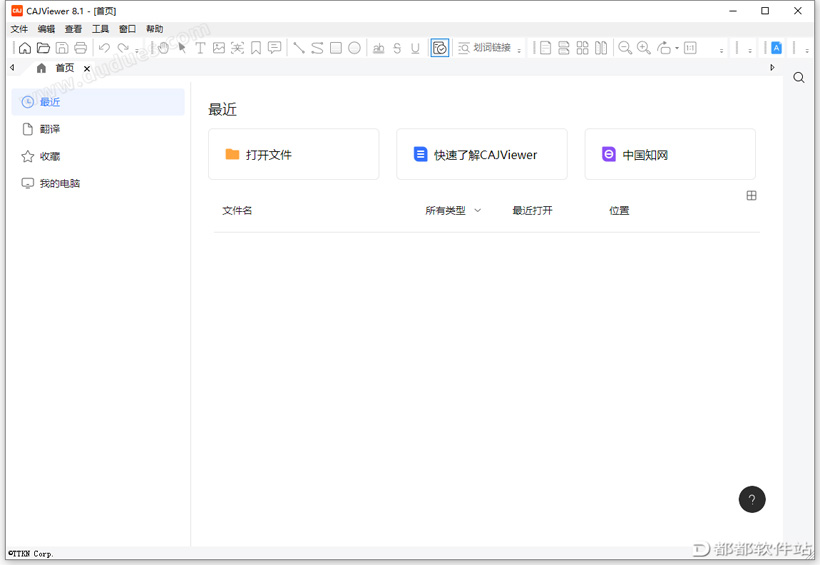Apply the strikethrough text tool
Screen dimensions: 820x565
click(x=397, y=48)
